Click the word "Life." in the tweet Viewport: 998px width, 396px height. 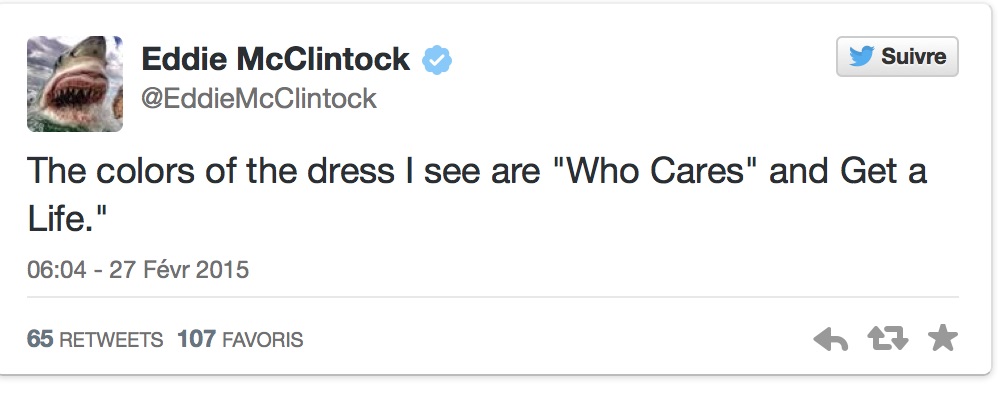tap(57, 218)
